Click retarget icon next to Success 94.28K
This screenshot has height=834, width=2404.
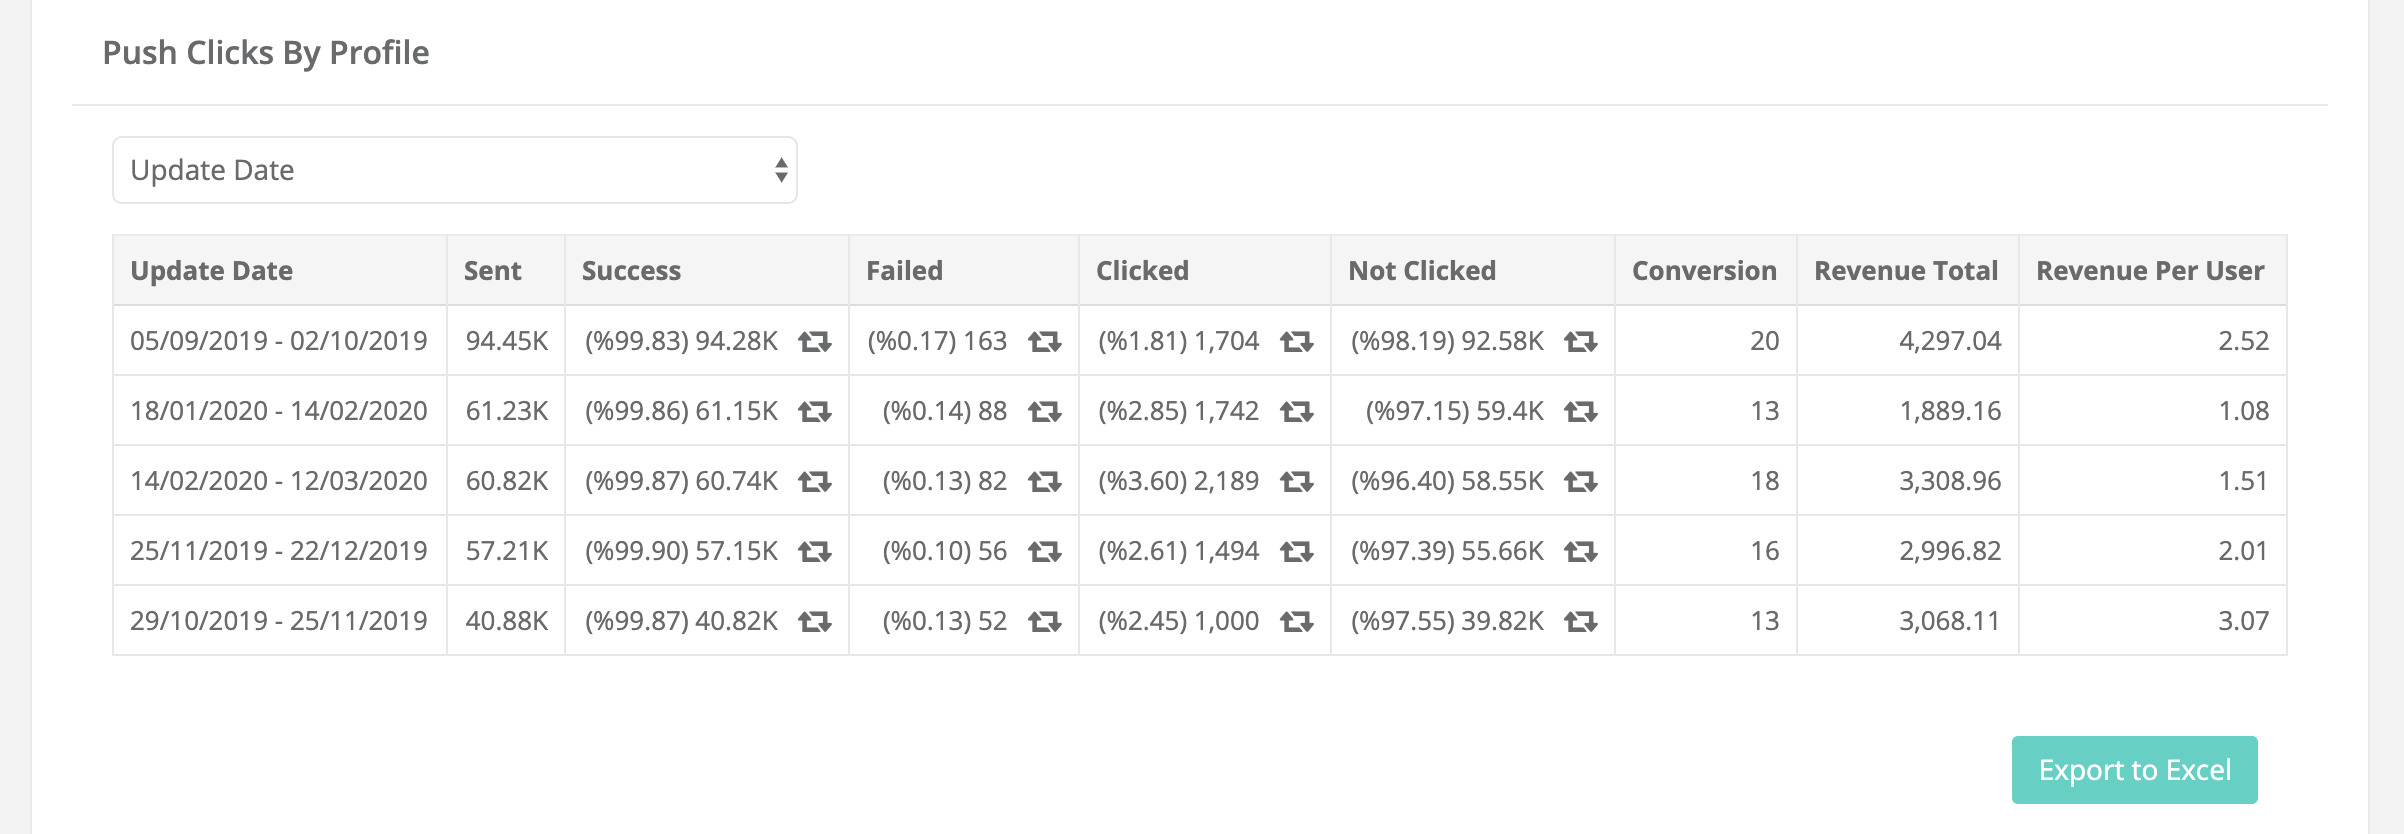815,342
